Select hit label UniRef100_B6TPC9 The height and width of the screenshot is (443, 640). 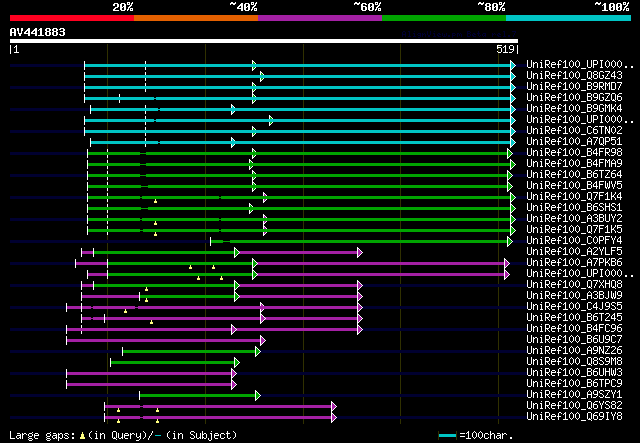[x=574, y=384]
